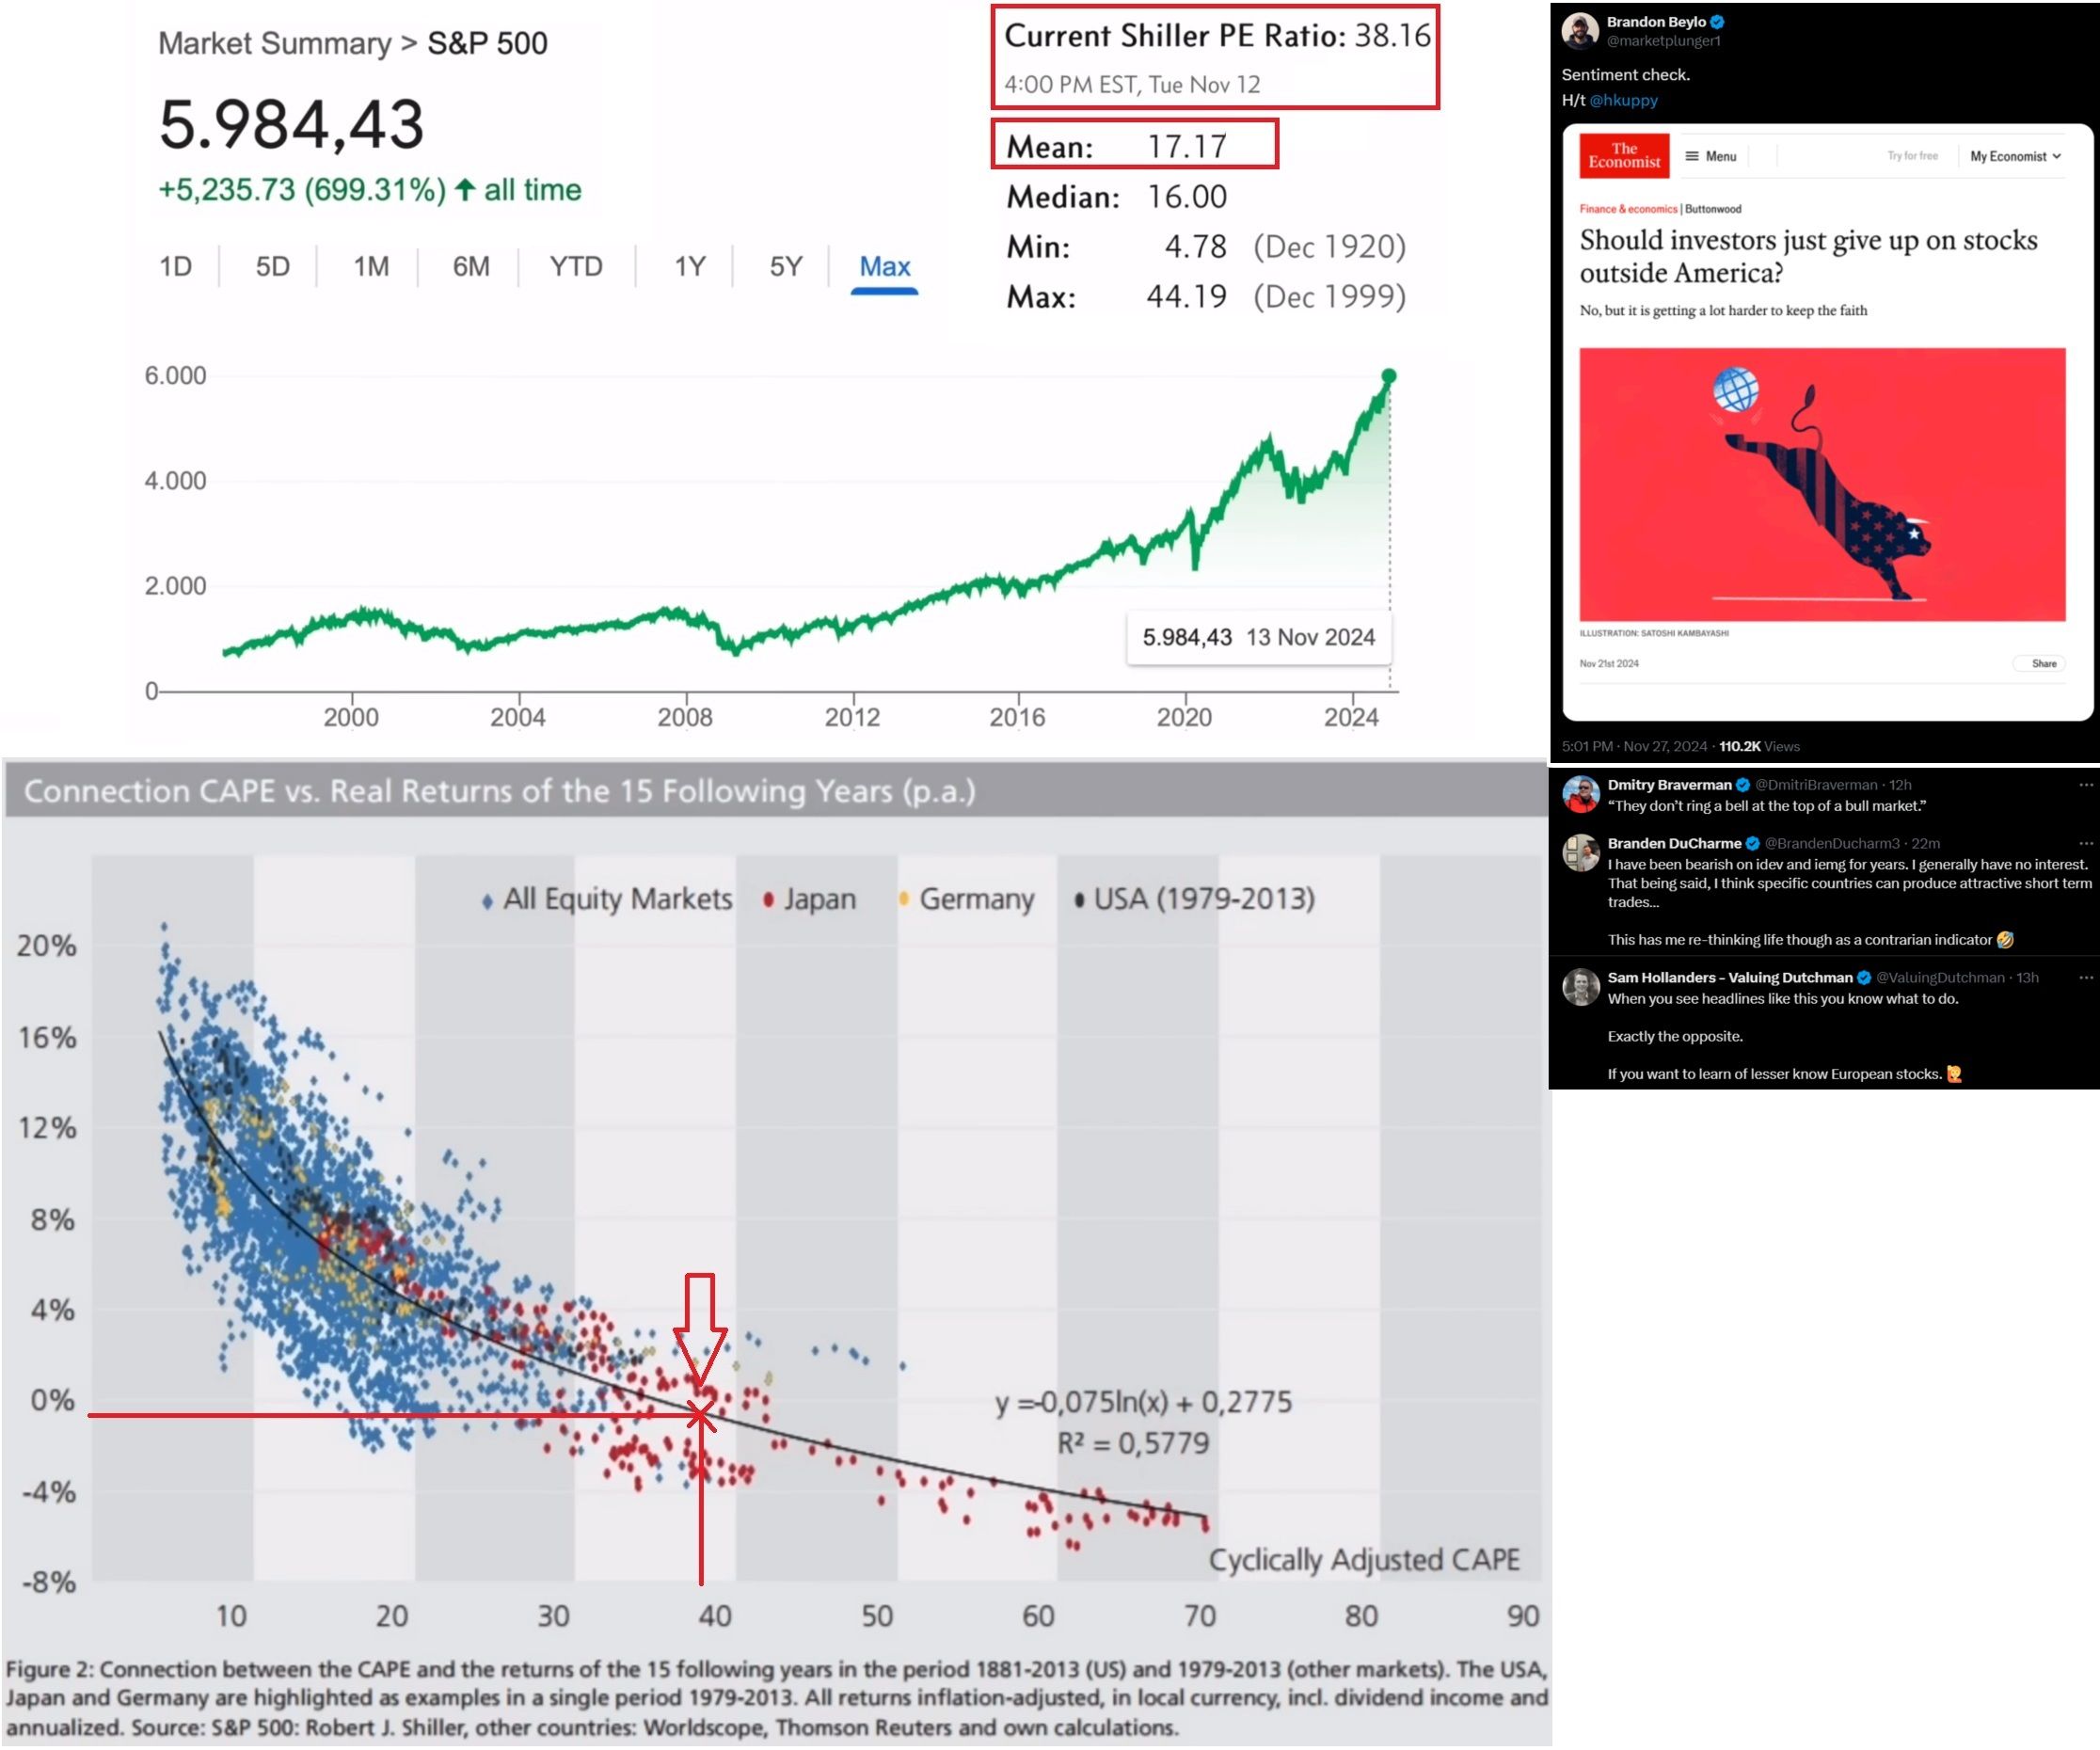The width and height of the screenshot is (2100, 1750).
Task: Click the 5.984,43 13 Nov 2024 tooltip
Action: pos(1259,637)
